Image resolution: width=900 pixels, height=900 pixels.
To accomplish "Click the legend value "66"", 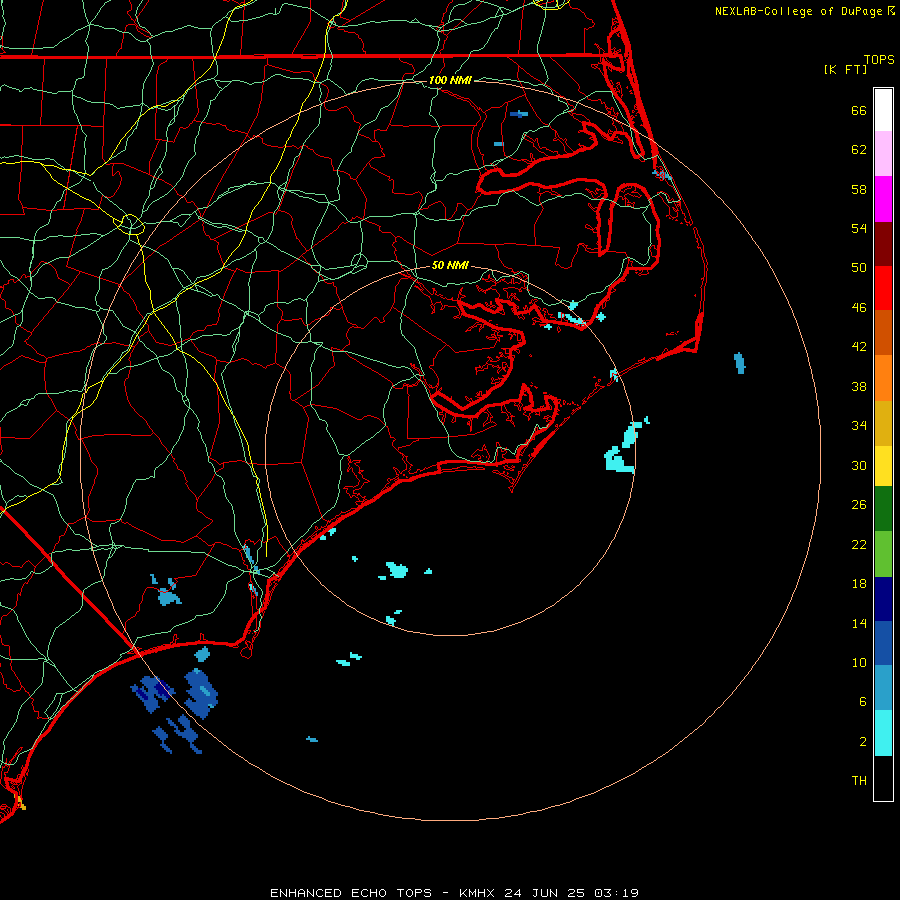I will (x=859, y=110).
